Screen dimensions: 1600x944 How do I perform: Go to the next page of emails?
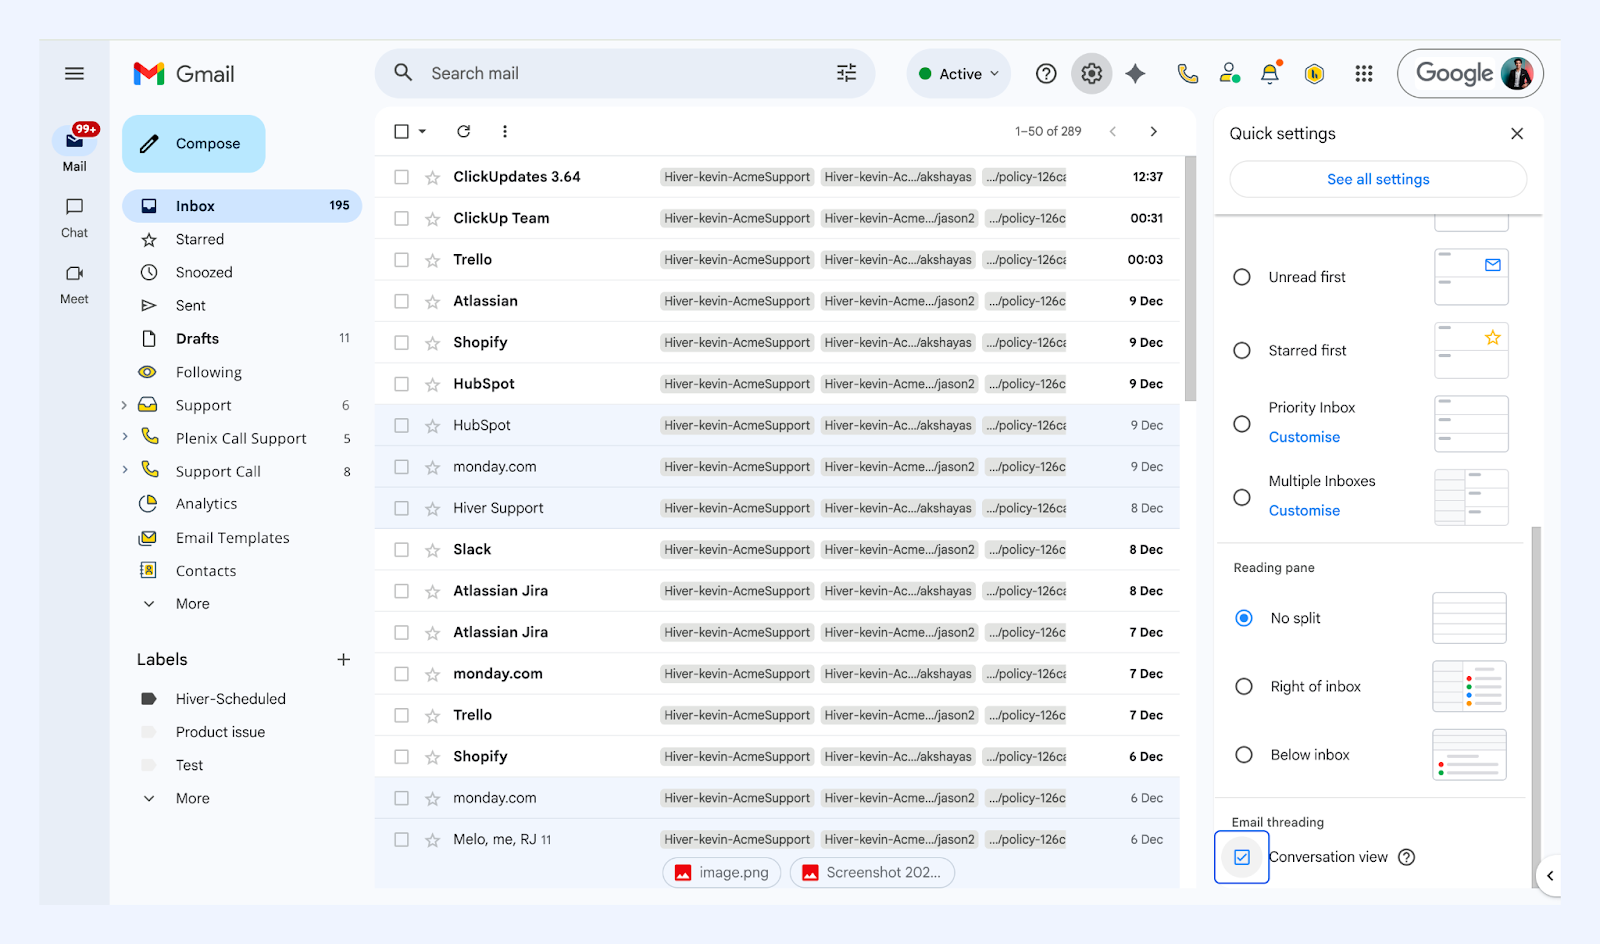[1154, 131]
